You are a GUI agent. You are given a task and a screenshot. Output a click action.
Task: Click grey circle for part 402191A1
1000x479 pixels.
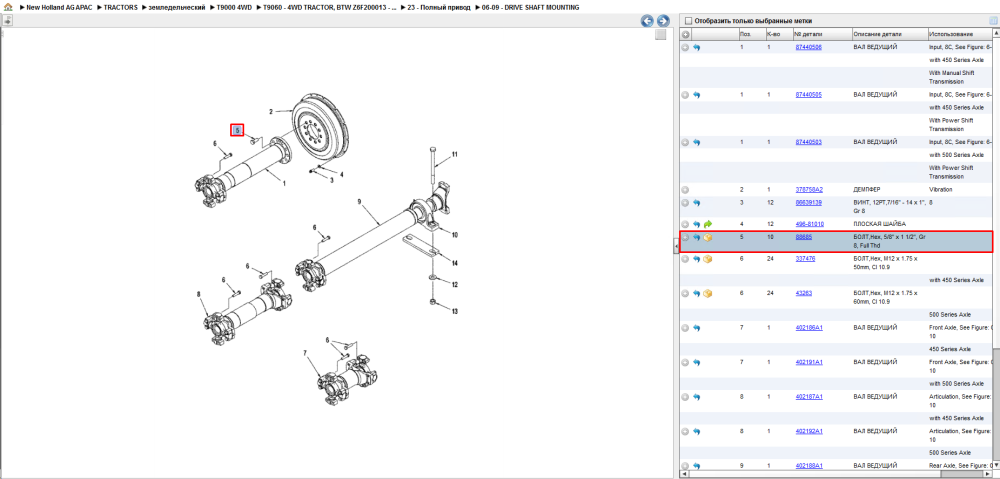tap(685, 362)
